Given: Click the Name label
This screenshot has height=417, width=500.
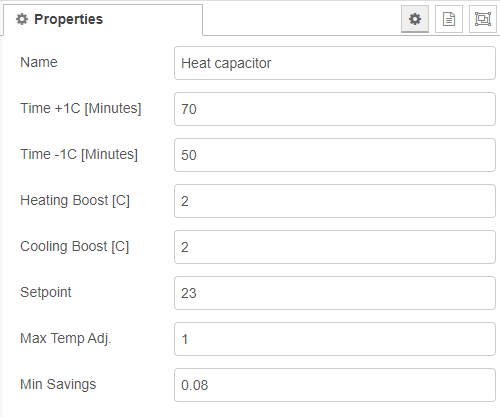Looking at the screenshot, I should pos(39,62).
